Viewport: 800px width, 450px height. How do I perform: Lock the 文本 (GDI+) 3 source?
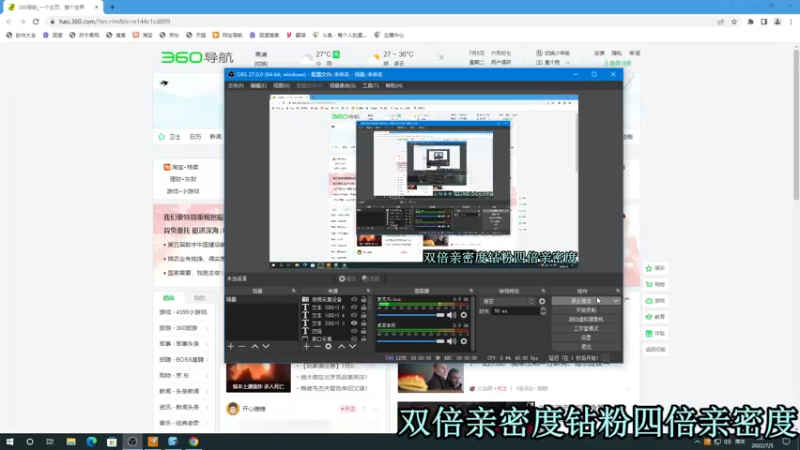pyautogui.click(x=364, y=323)
